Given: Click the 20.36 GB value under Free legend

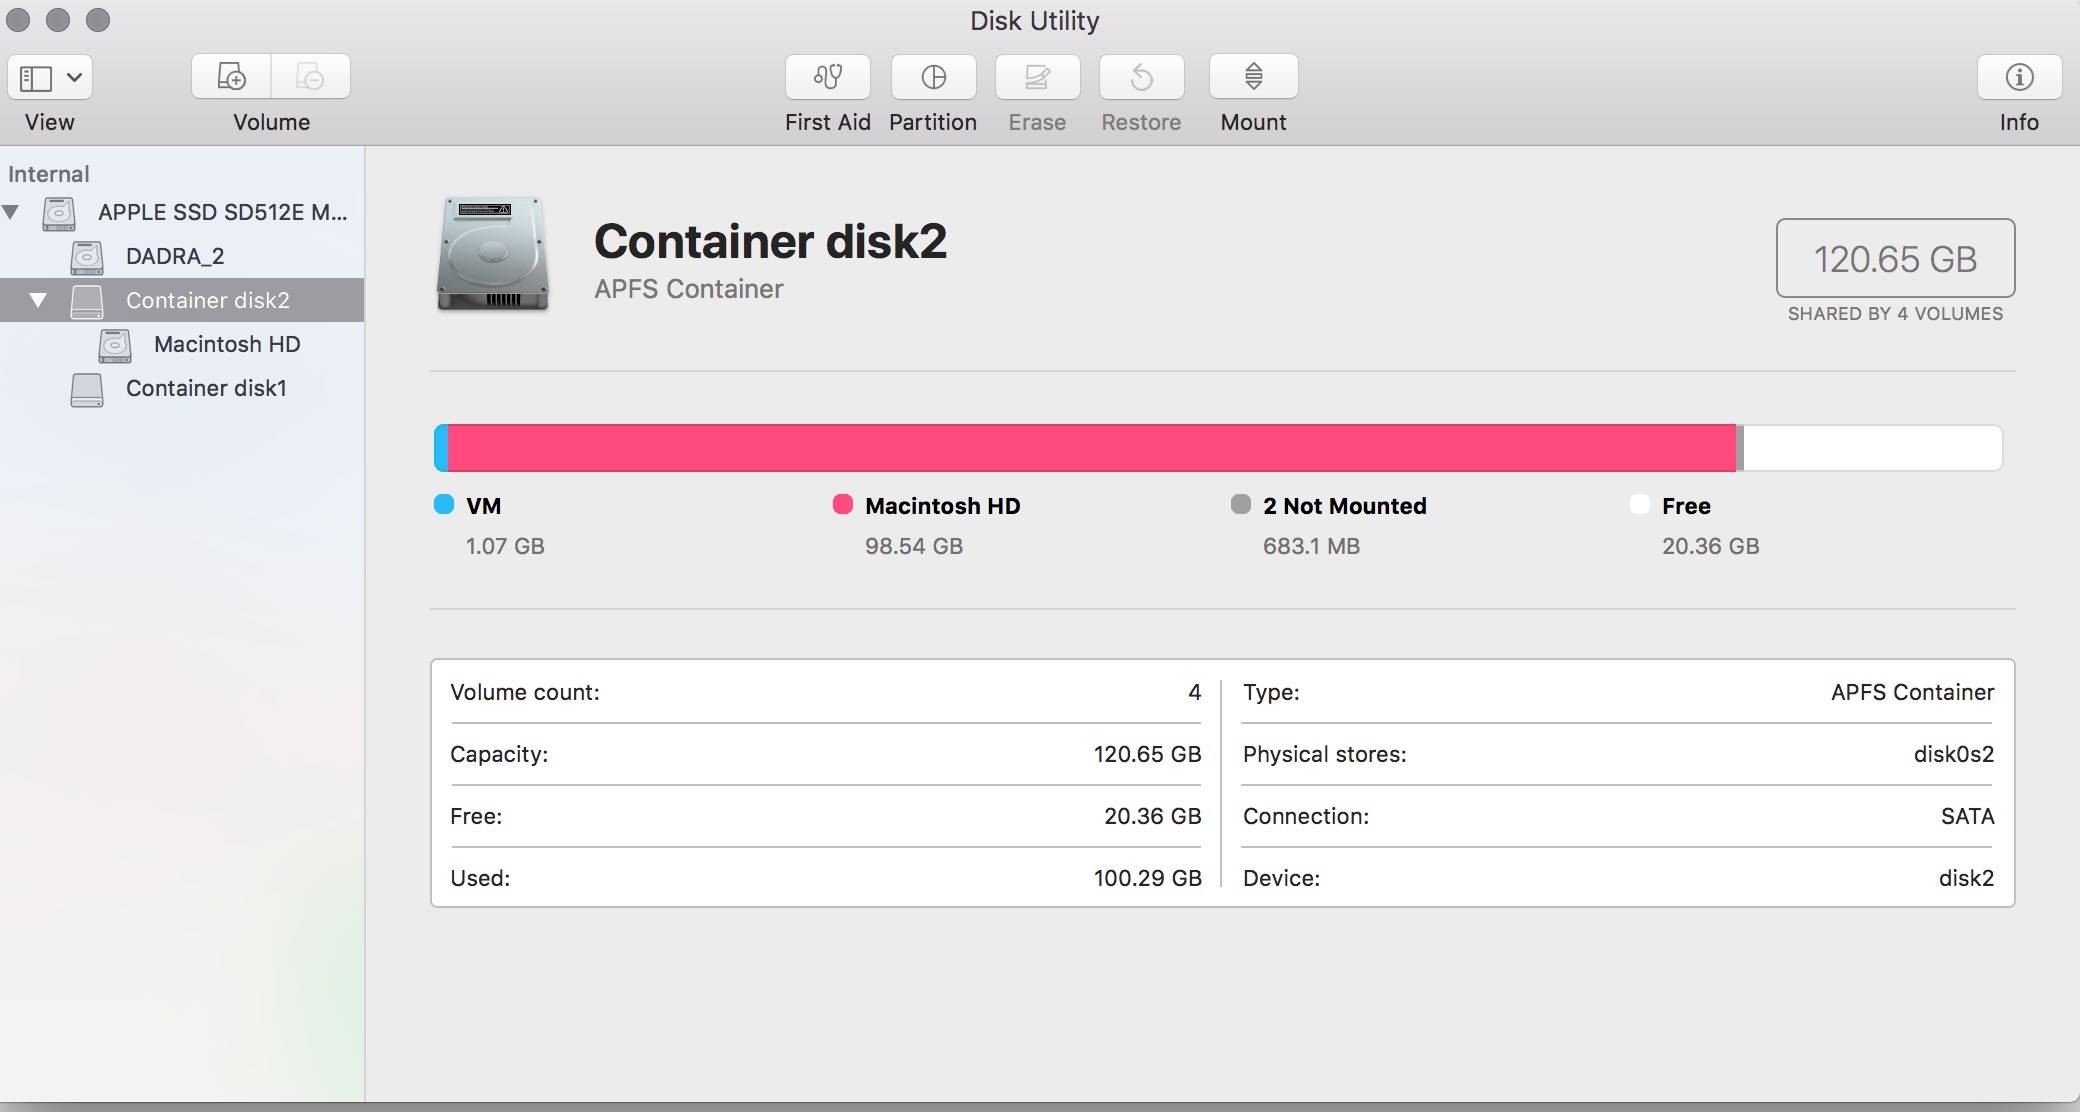Looking at the screenshot, I should (x=1710, y=546).
